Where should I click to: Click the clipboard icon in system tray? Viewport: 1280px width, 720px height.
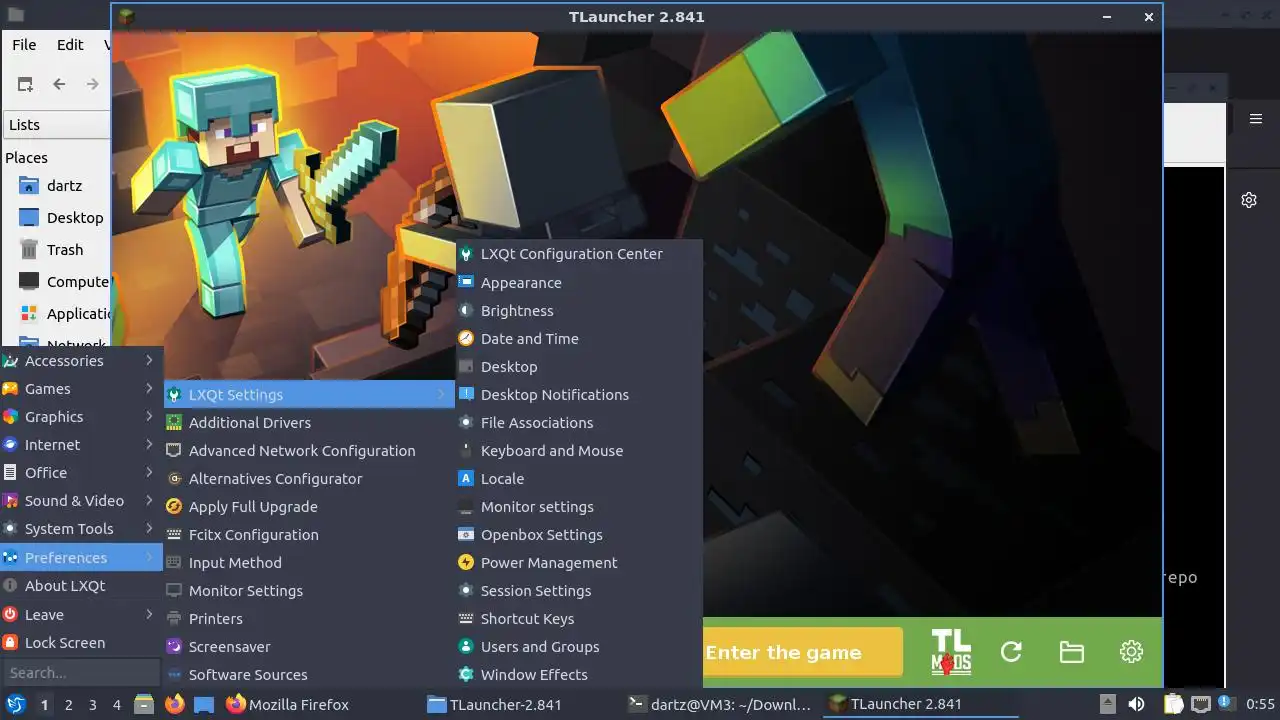(x=1174, y=704)
